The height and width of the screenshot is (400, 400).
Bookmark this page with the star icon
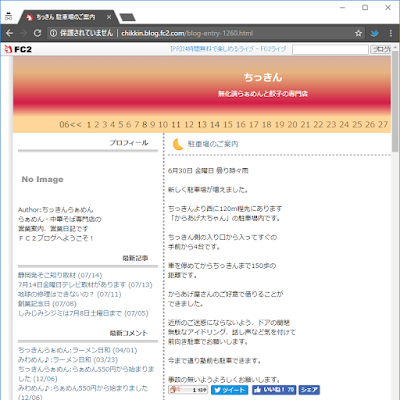coord(358,33)
